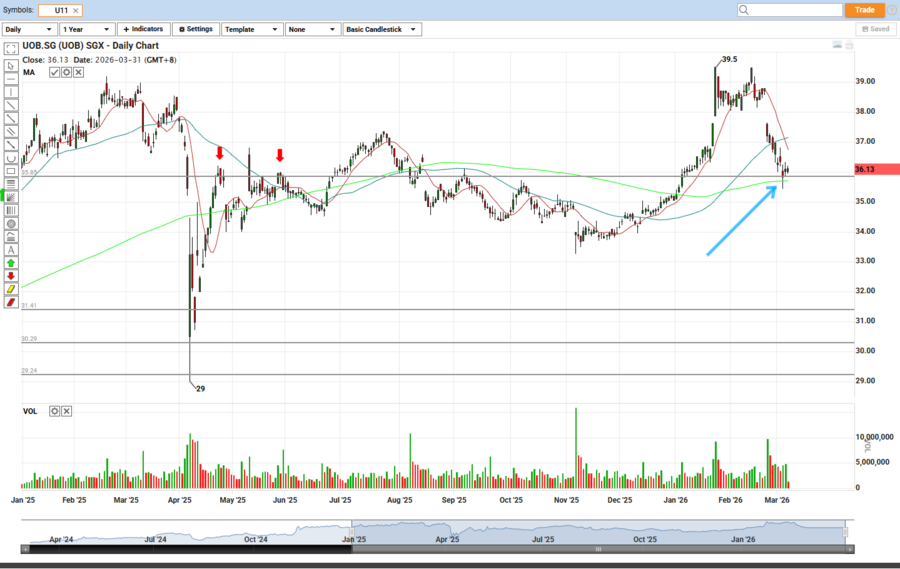
Task: Expand the 1 Year range dropdown
Action: (x=87, y=29)
